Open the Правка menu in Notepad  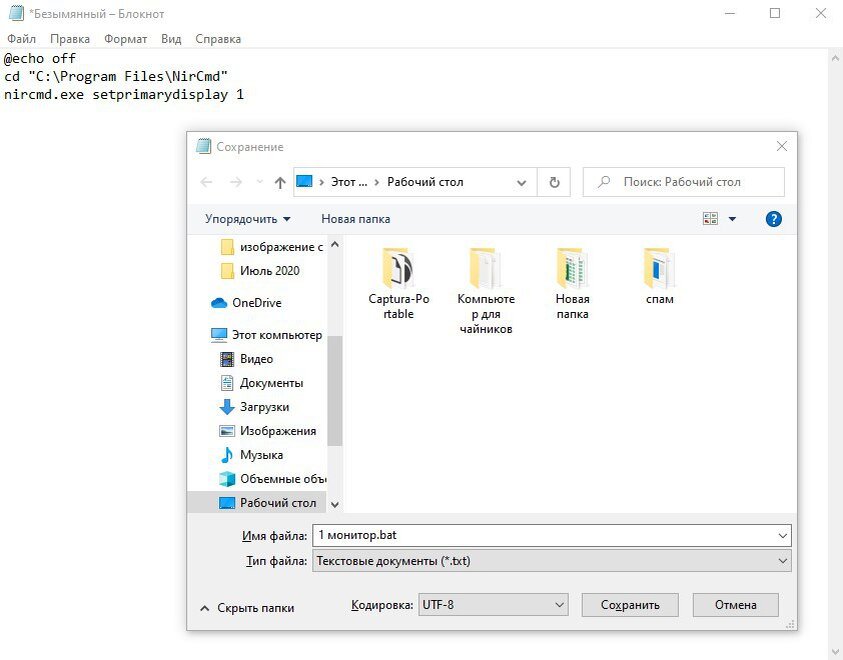point(70,39)
